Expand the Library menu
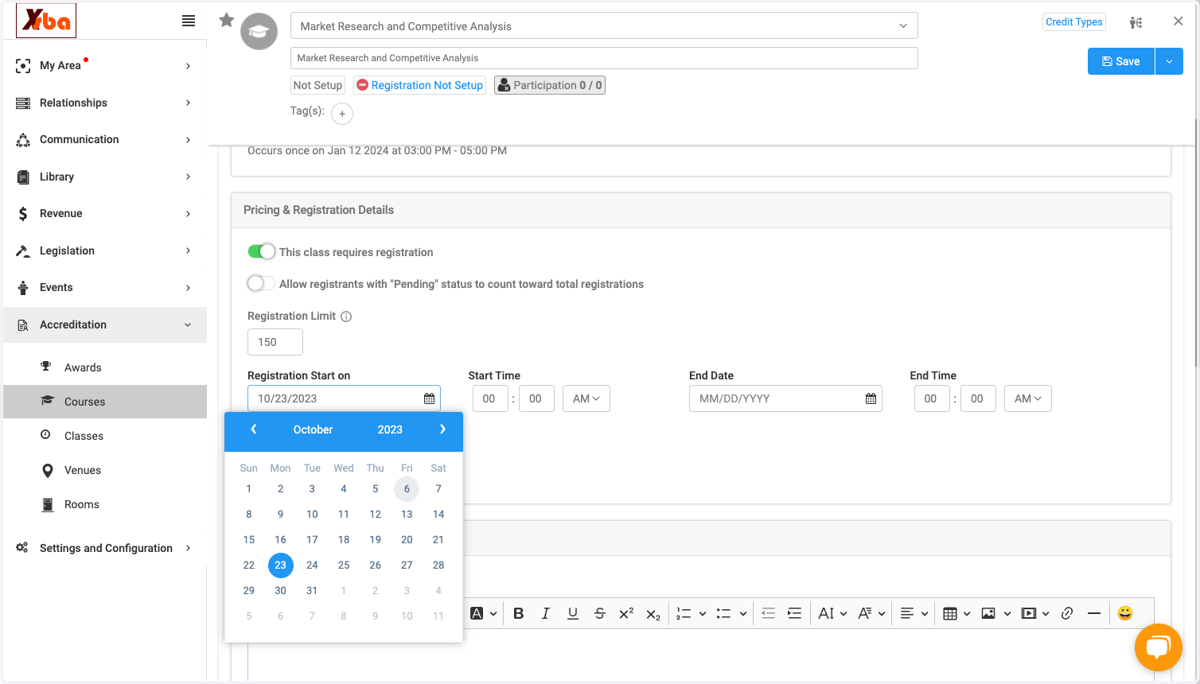The width and height of the screenshot is (1200, 684). [x=104, y=176]
